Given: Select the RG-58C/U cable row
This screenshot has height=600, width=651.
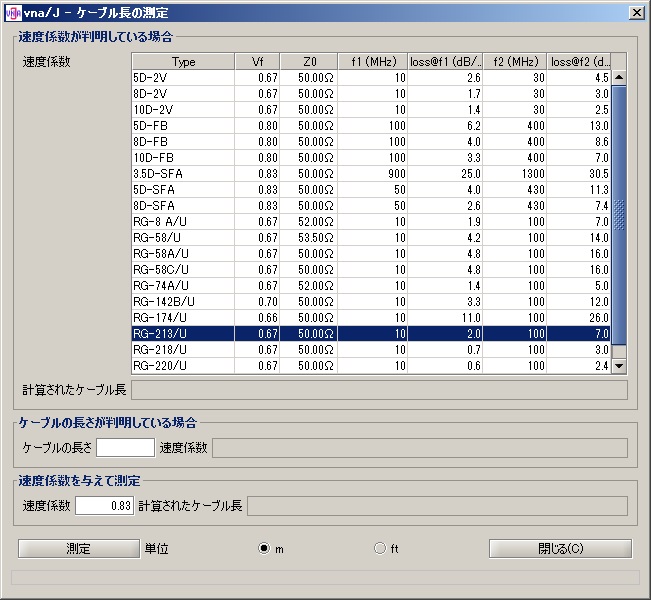Looking at the screenshot, I should [371, 269].
